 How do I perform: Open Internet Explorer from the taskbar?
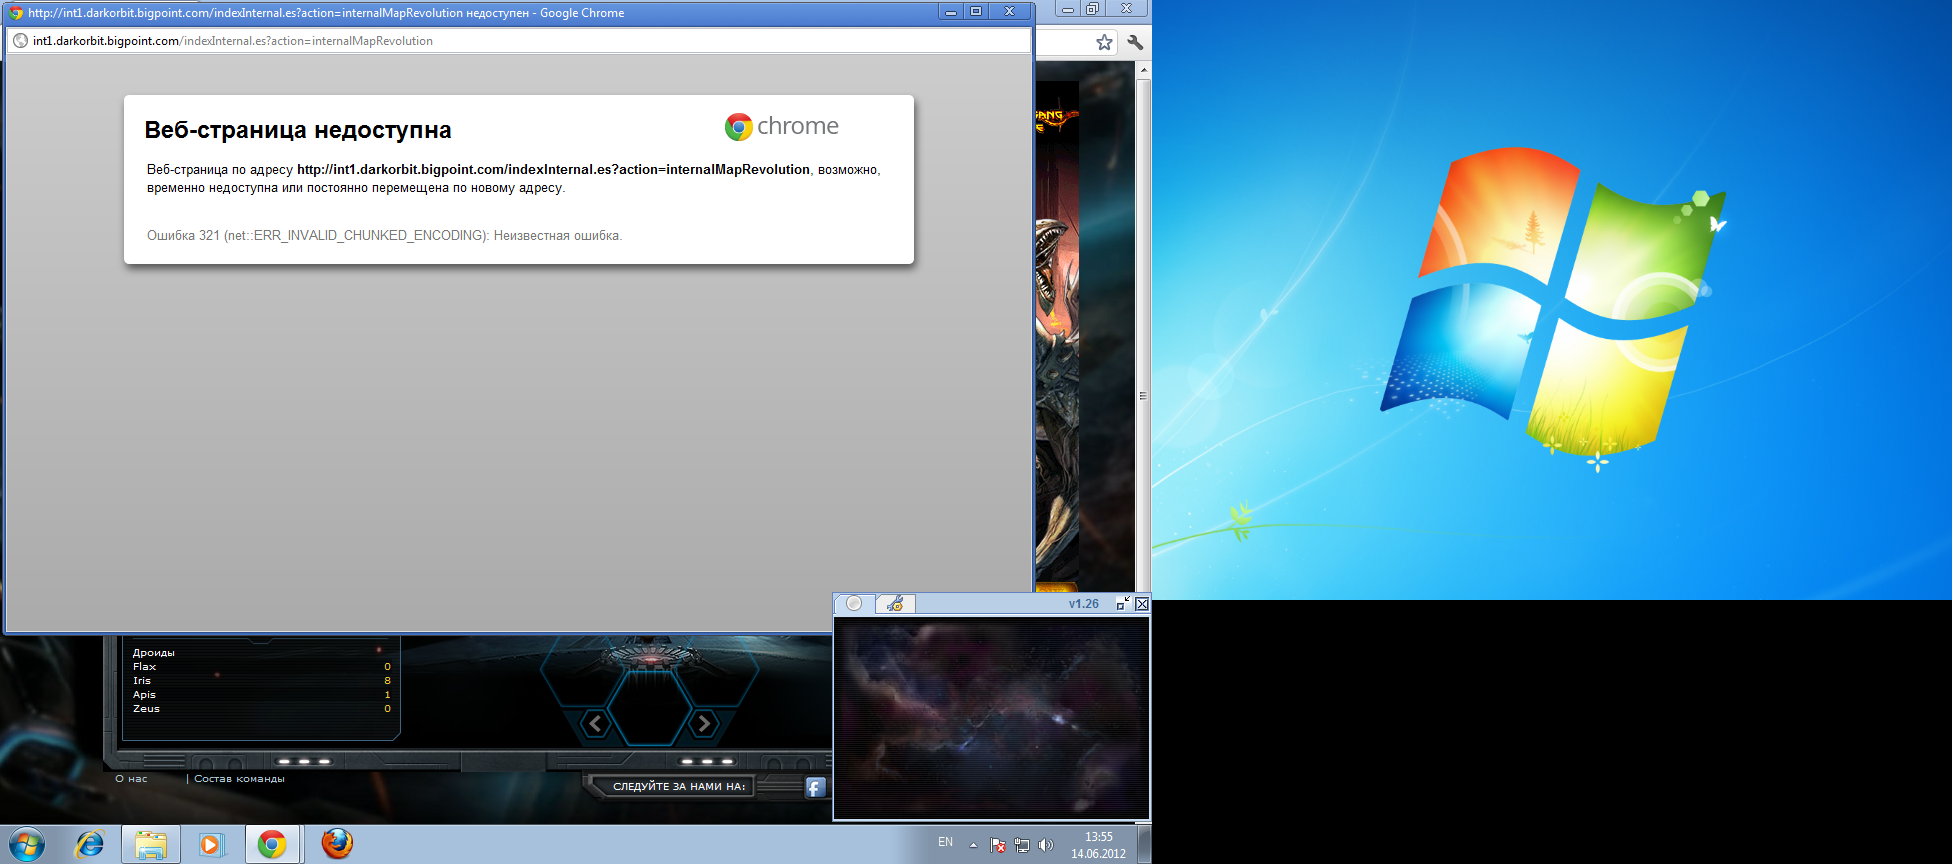tap(90, 844)
